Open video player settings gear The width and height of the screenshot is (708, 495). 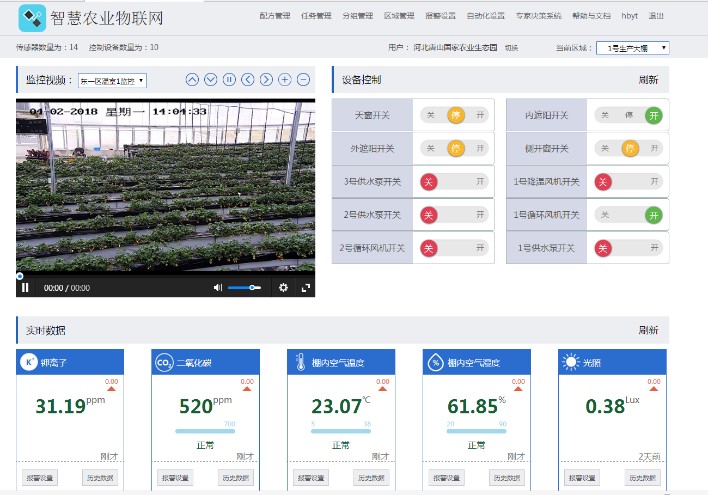coord(283,288)
